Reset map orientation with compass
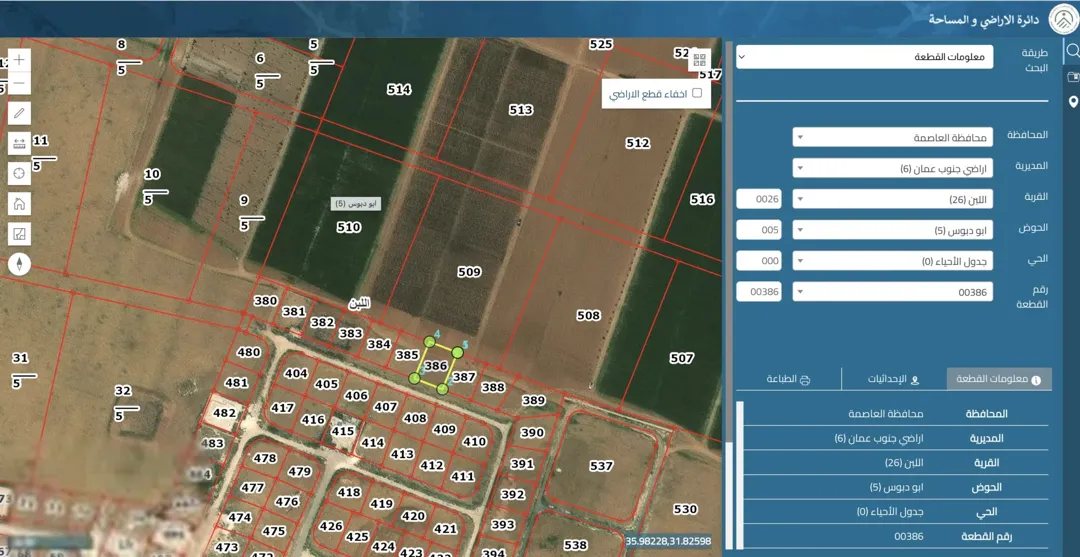 [x=19, y=264]
